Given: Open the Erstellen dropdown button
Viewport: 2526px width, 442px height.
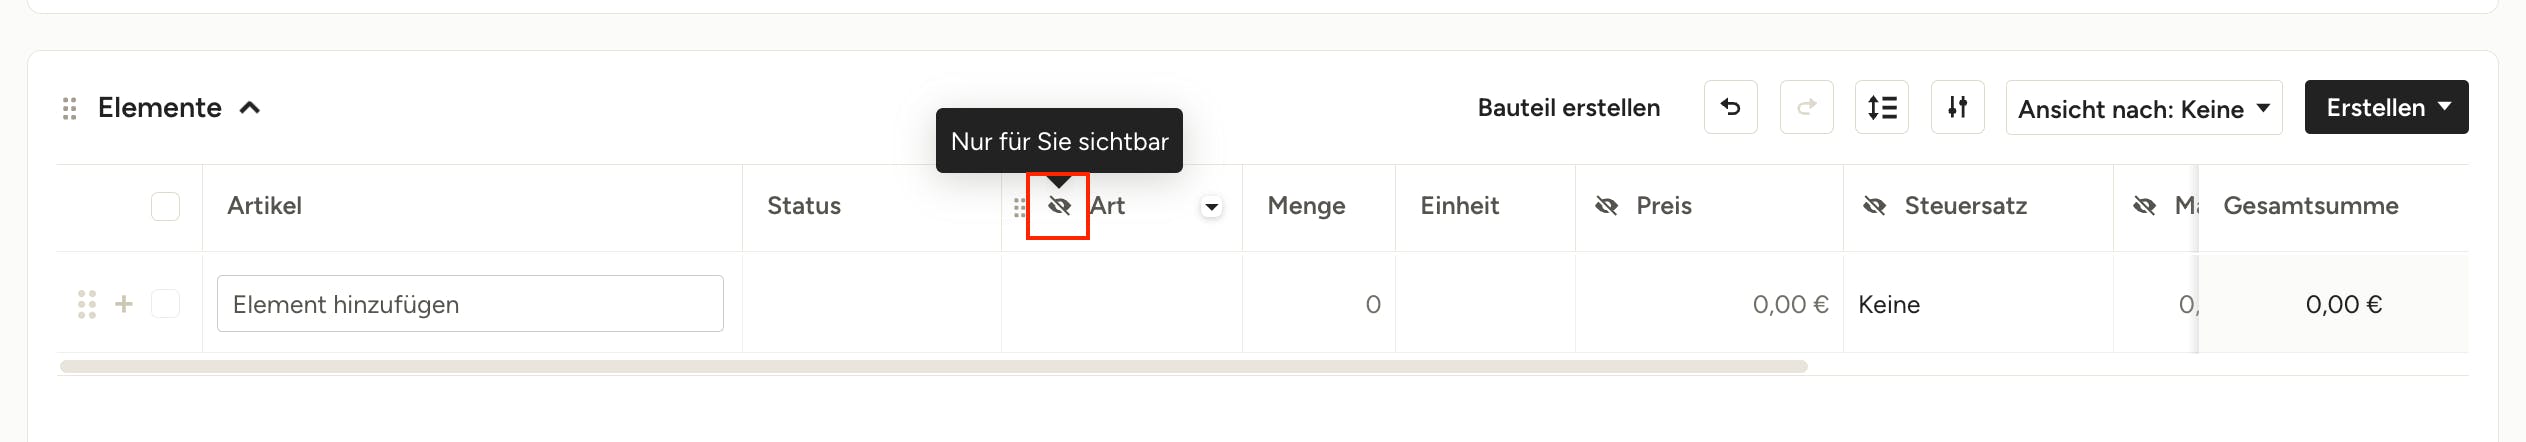Looking at the screenshot, I should [x=2385, y=107].
